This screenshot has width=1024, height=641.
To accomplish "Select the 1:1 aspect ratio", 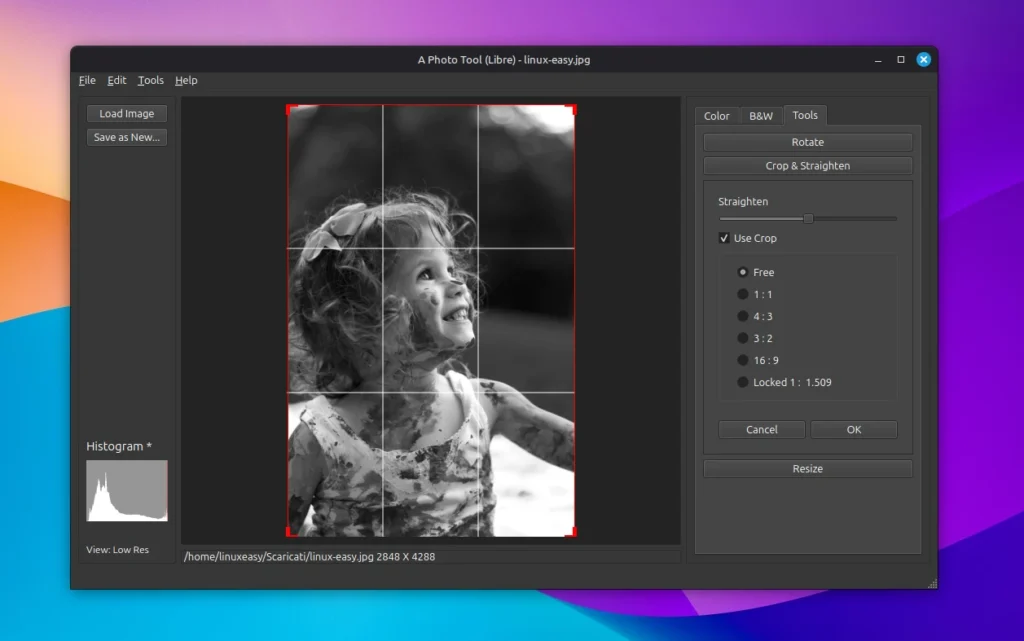I will click(x=741, y=293).
